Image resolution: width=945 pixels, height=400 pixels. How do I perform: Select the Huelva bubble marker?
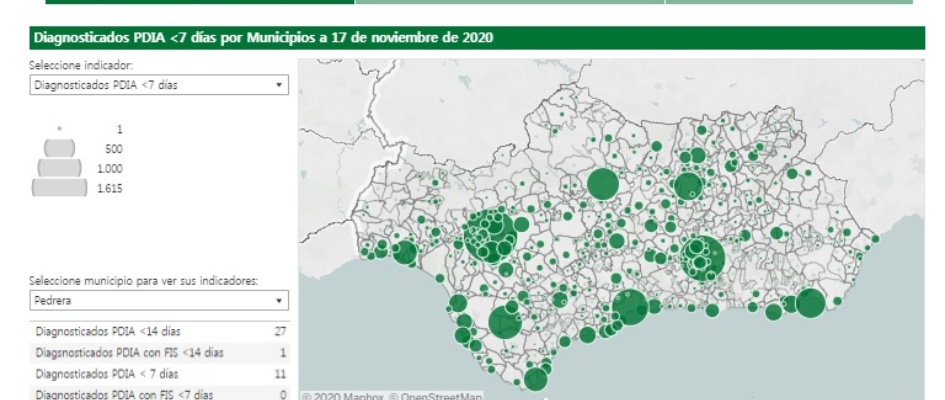(x=405, y=253)
